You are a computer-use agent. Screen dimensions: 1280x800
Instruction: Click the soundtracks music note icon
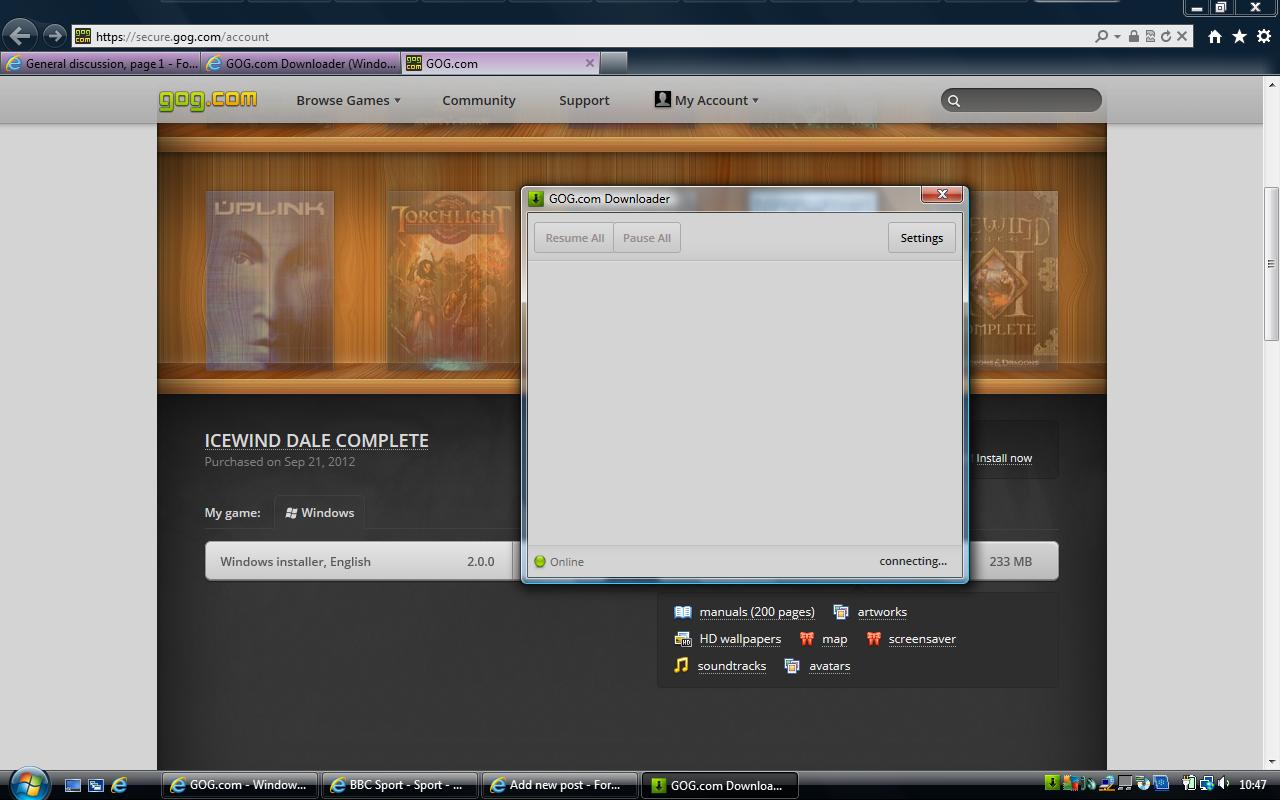681,665
